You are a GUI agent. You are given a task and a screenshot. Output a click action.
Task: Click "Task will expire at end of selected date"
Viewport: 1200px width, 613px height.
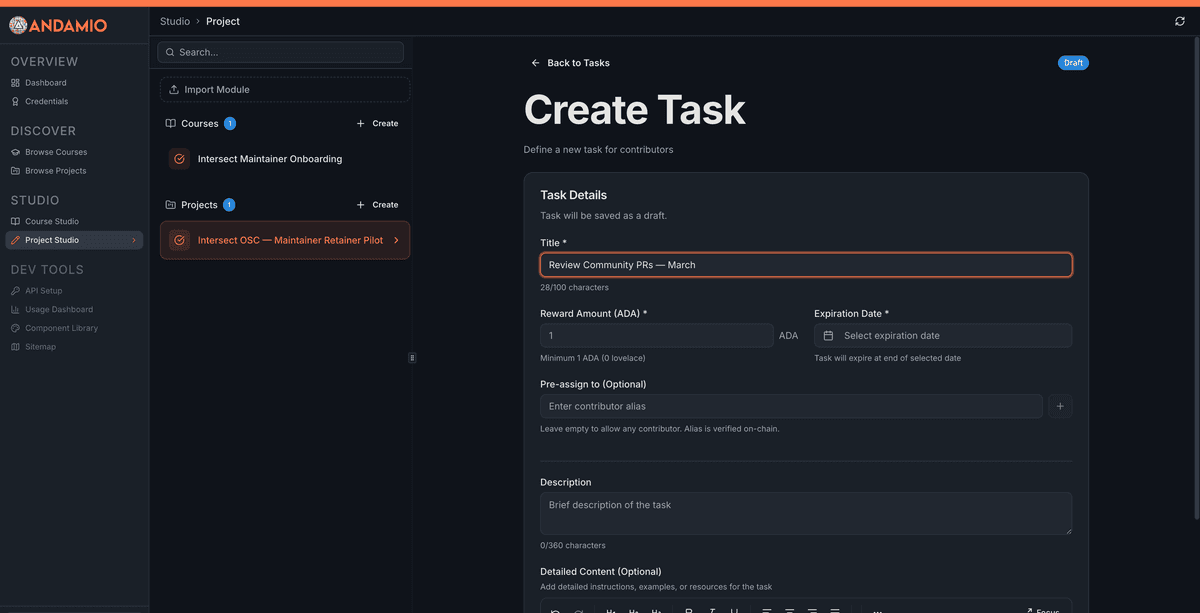pyautogui.click(x=888, y=358)
